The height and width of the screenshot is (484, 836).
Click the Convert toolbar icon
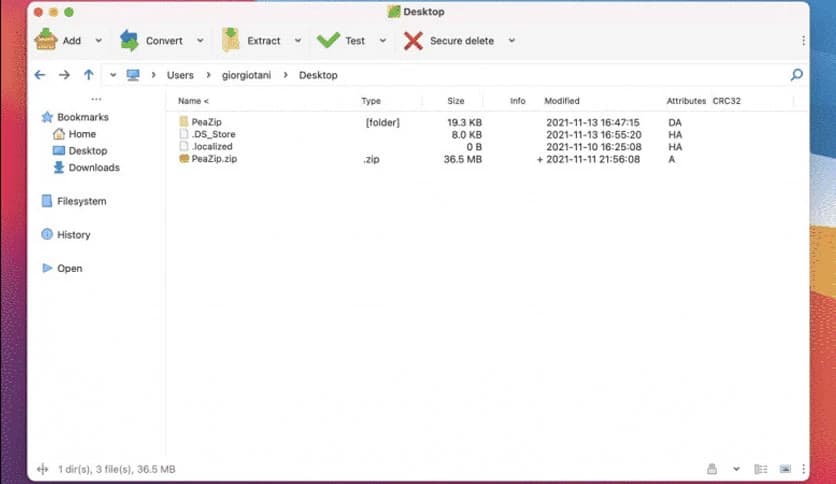129,41
